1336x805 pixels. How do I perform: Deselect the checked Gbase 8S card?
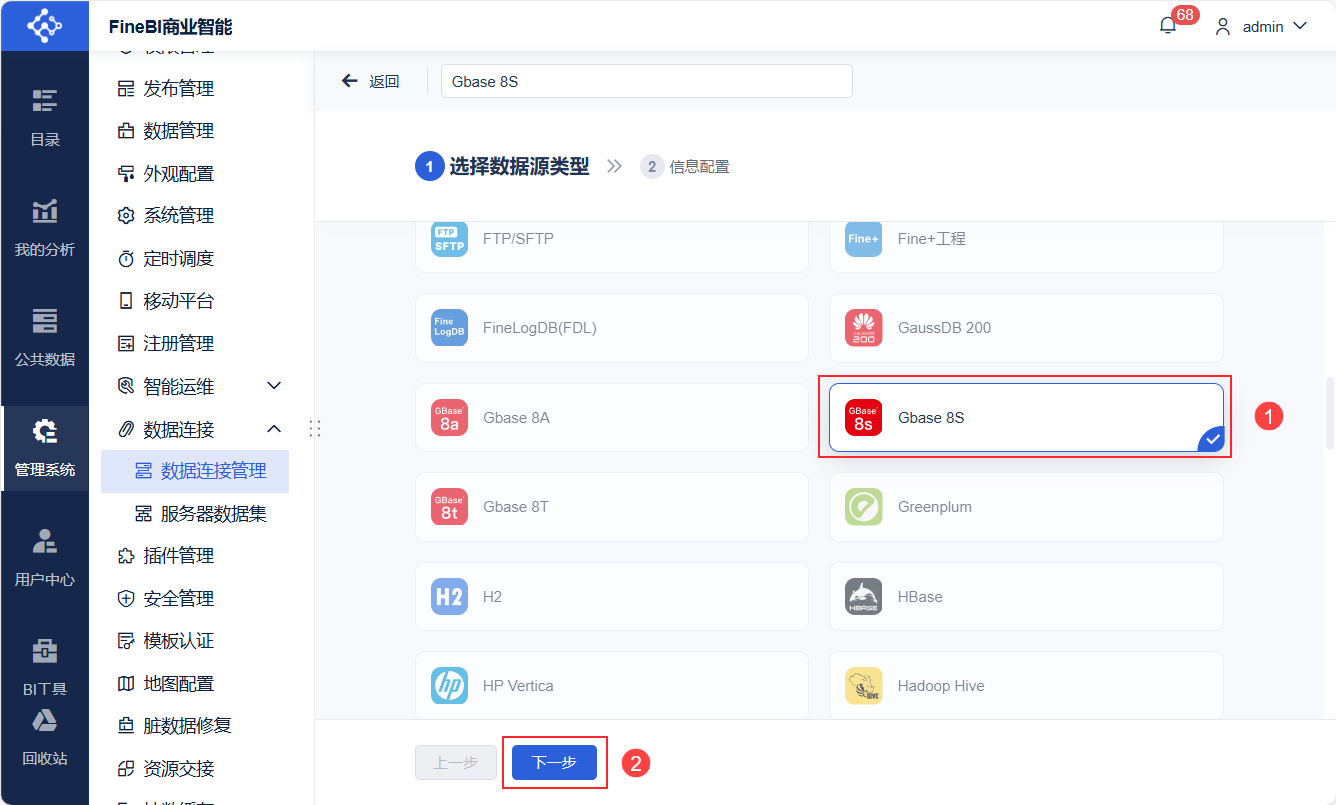tap(1026, 418)
